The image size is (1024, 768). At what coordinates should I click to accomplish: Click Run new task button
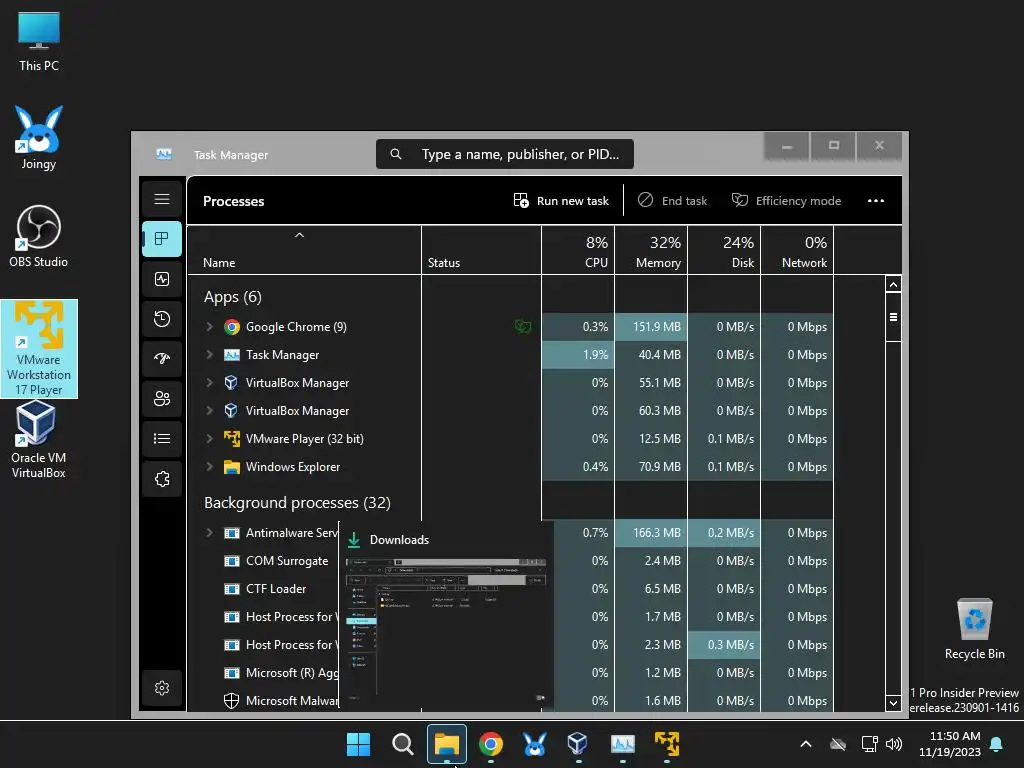point(561,200)
